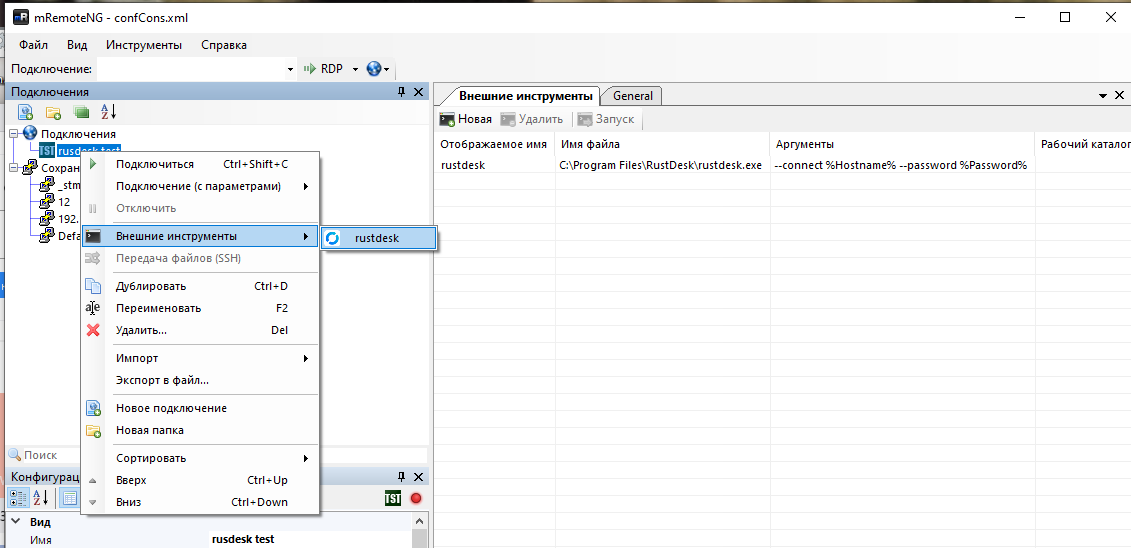This screenshot has width=1131, height=548.
Task: Open the Сортировать submenu
Action: 200,458
